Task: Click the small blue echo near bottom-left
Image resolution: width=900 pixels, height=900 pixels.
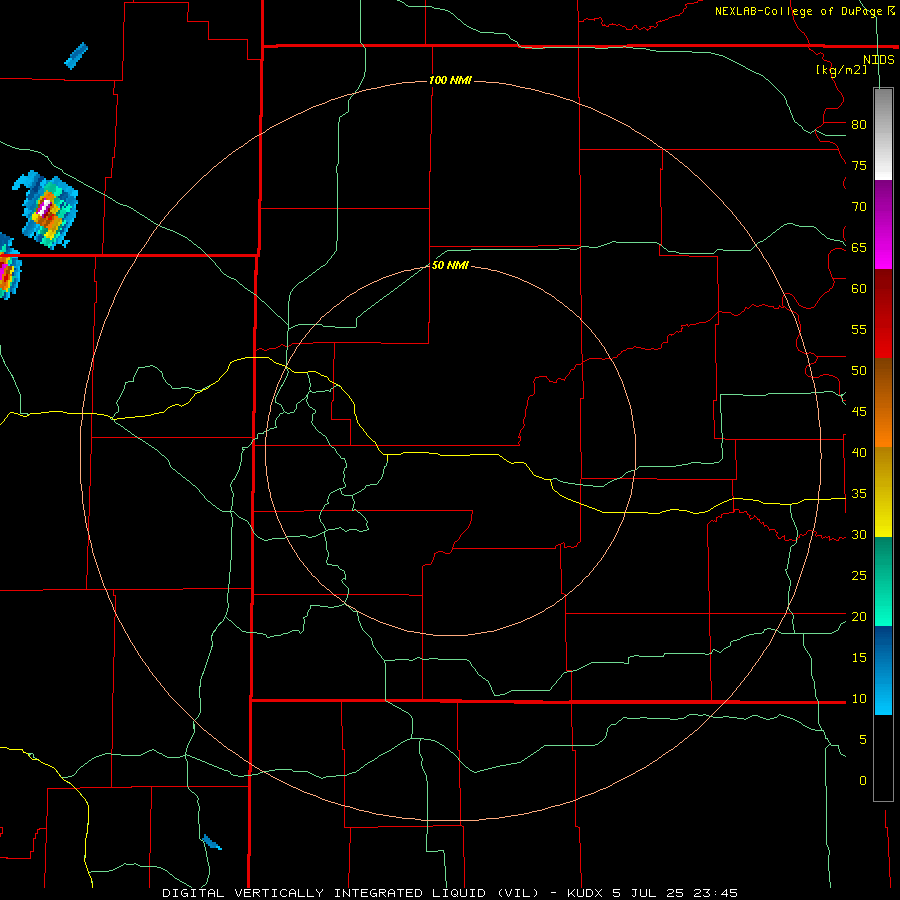Action: click(x=212, y=842)
